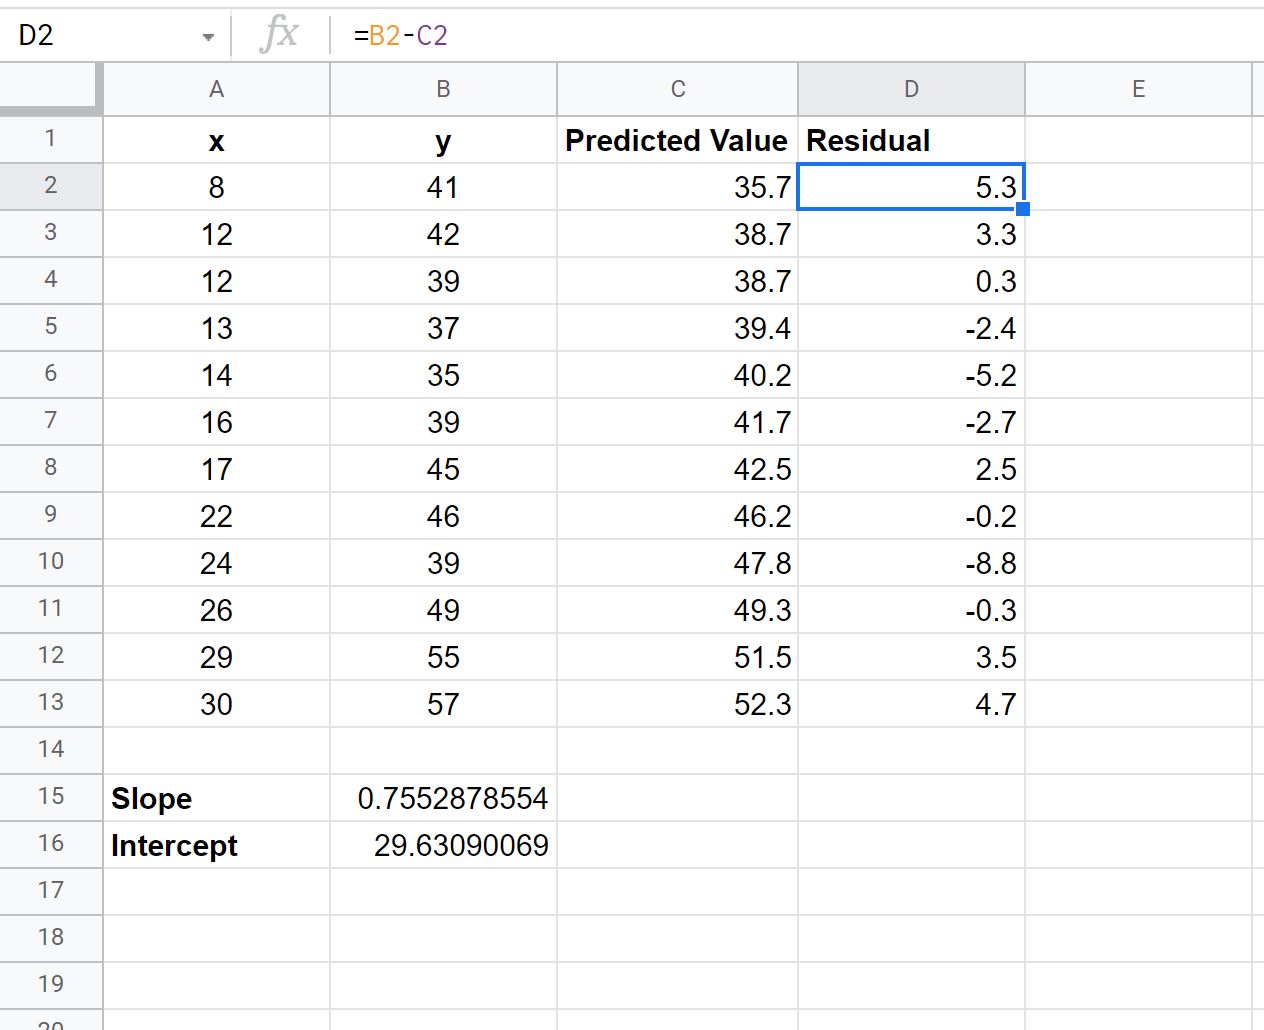Select column E header

click(x=1138, y=89)
